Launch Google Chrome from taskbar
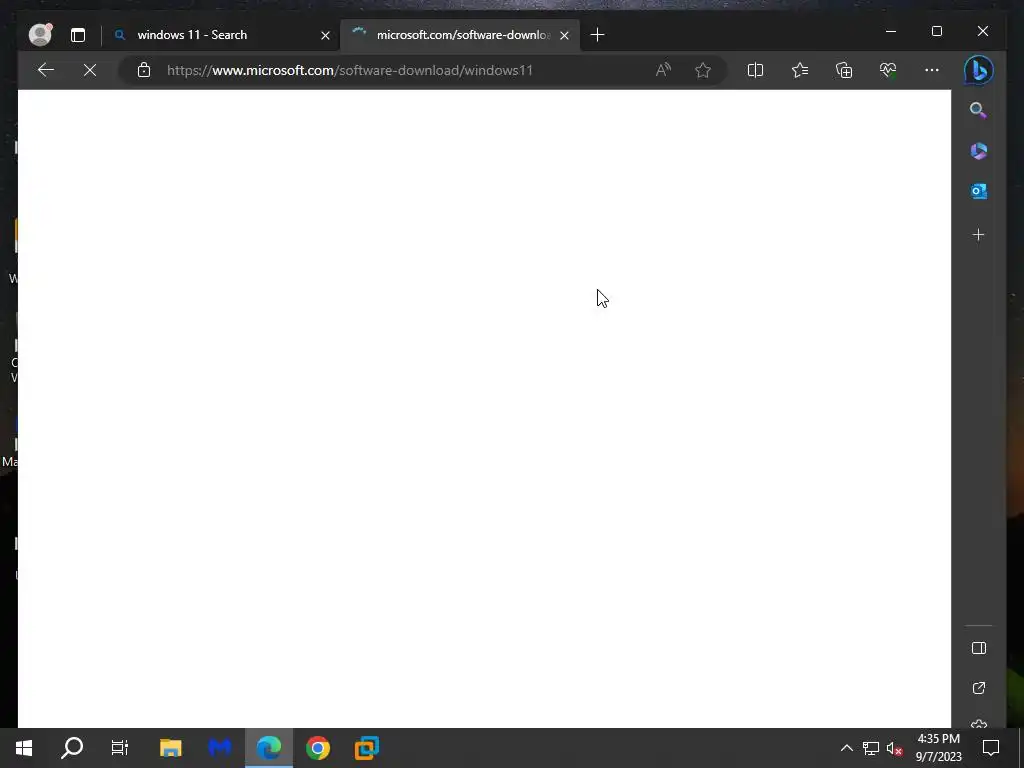Viewport: 1024px width, 768px height. tap(318, 748)
